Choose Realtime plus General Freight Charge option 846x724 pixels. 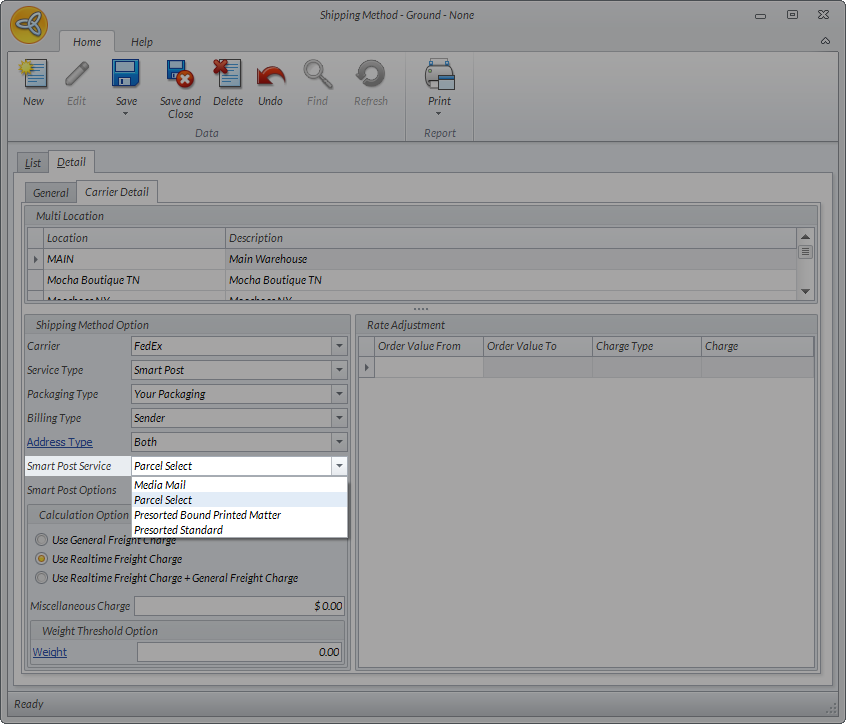click(x=41, y=578)
